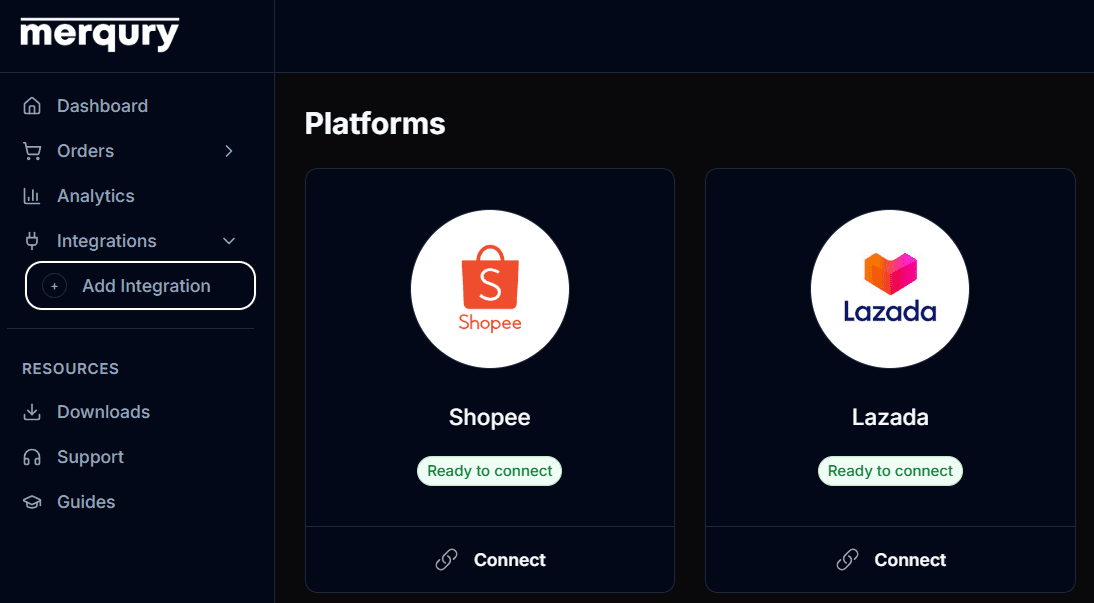
Task: Connect the Lazada platform
Action: coord(890,560)
